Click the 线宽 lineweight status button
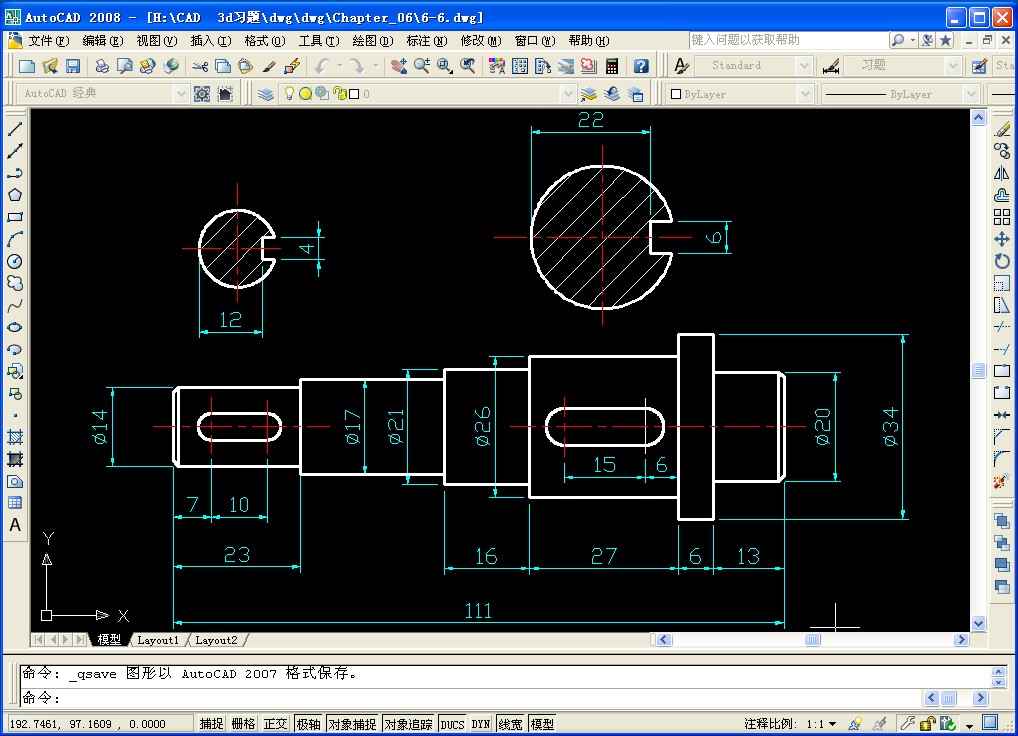 pyautogui.click(x=511, y=724)
